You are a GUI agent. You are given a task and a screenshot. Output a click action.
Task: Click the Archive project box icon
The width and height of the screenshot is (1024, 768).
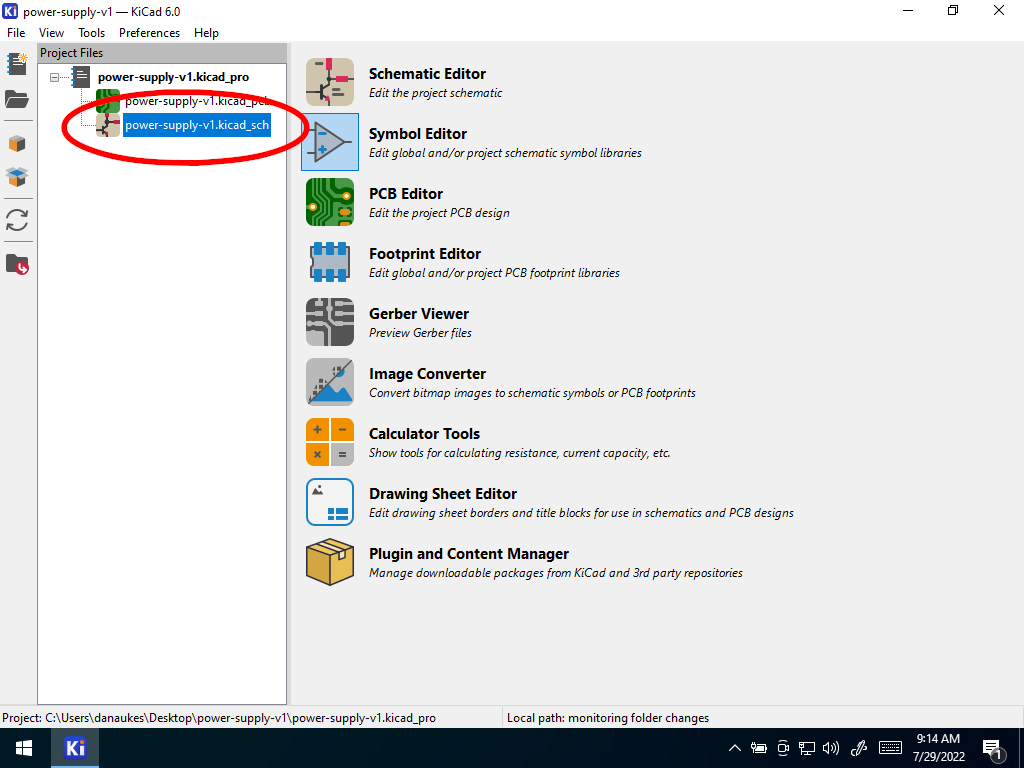[17, 143]
